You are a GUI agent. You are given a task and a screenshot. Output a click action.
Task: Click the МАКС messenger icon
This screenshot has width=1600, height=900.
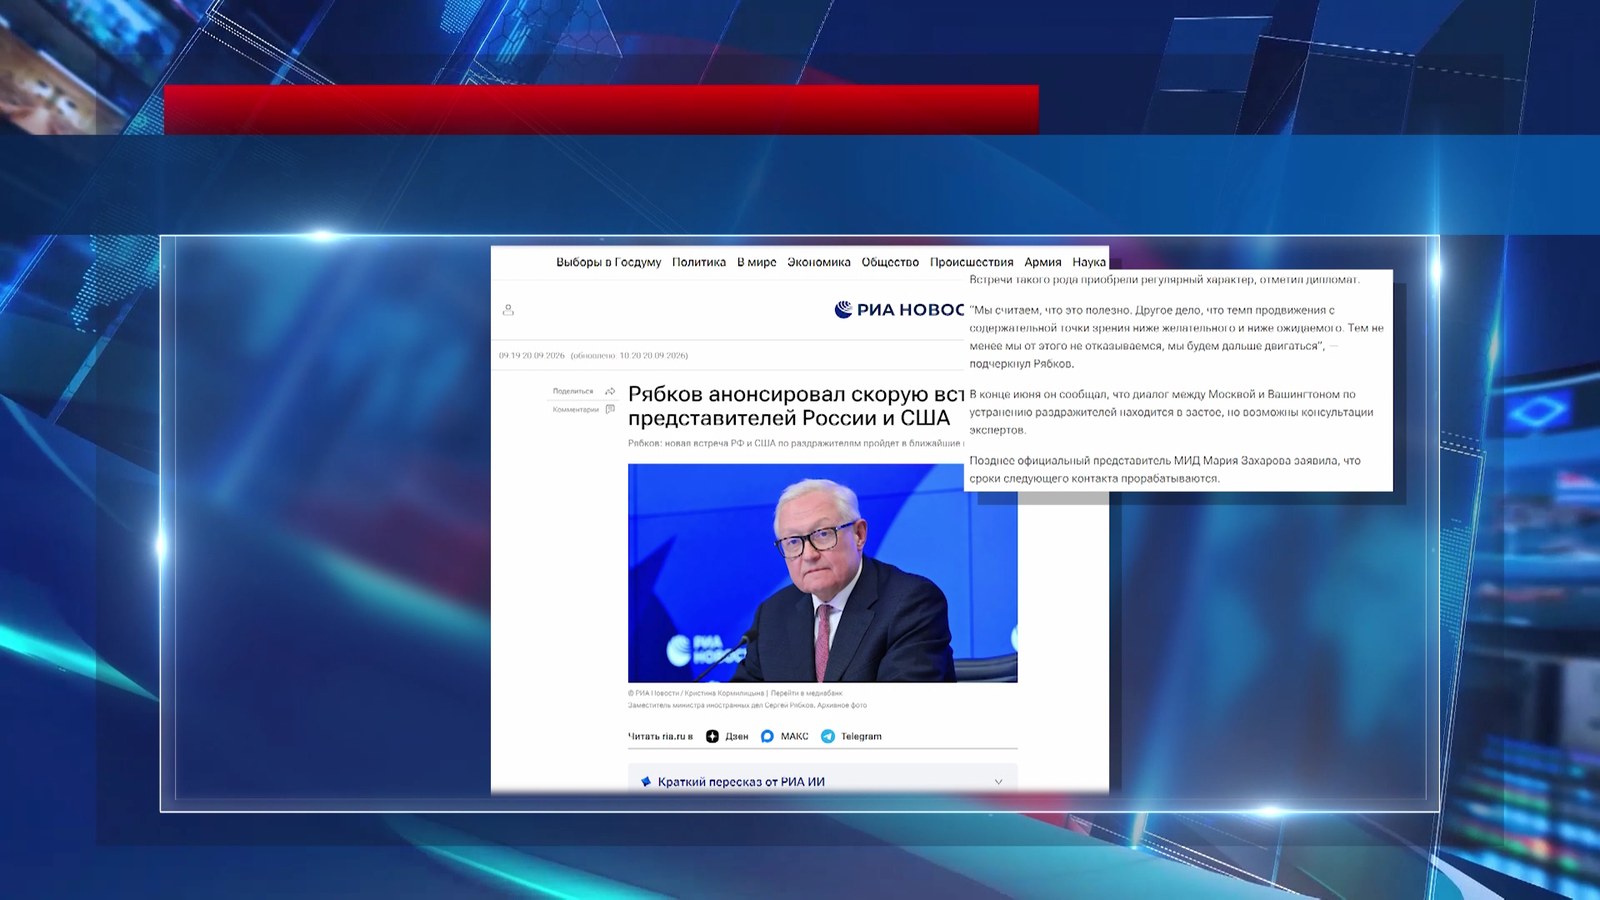click(767, 736)
